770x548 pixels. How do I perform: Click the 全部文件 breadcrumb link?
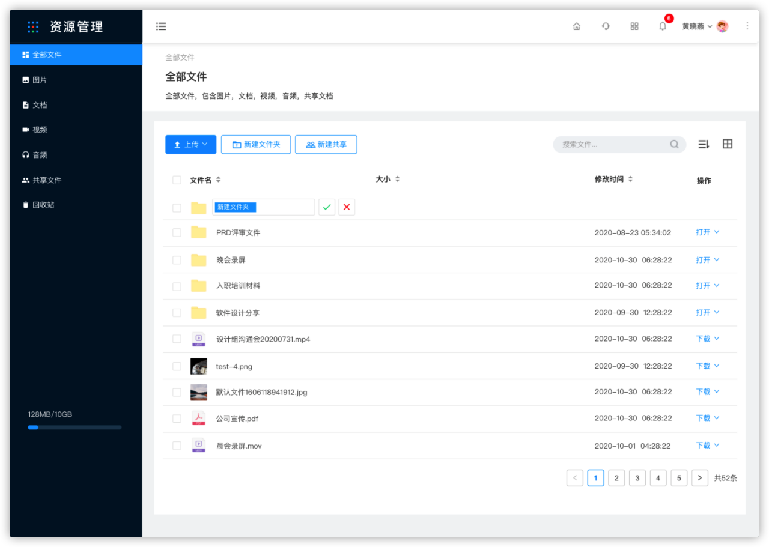tap(180, 57)
